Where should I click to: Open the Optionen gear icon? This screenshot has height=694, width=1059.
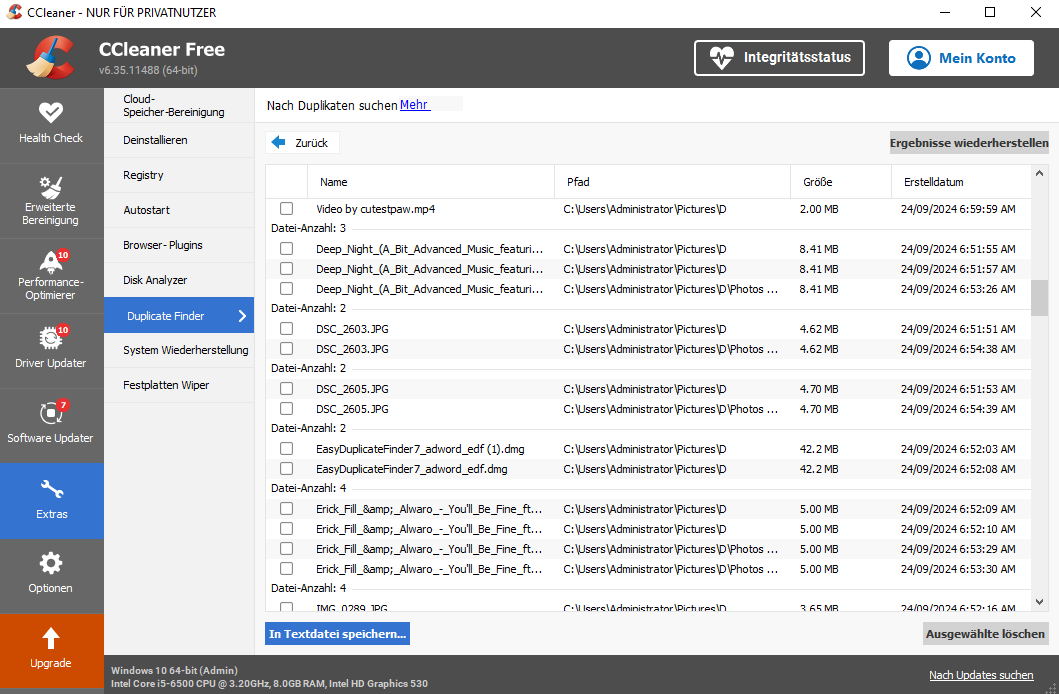tap(51, 563)
